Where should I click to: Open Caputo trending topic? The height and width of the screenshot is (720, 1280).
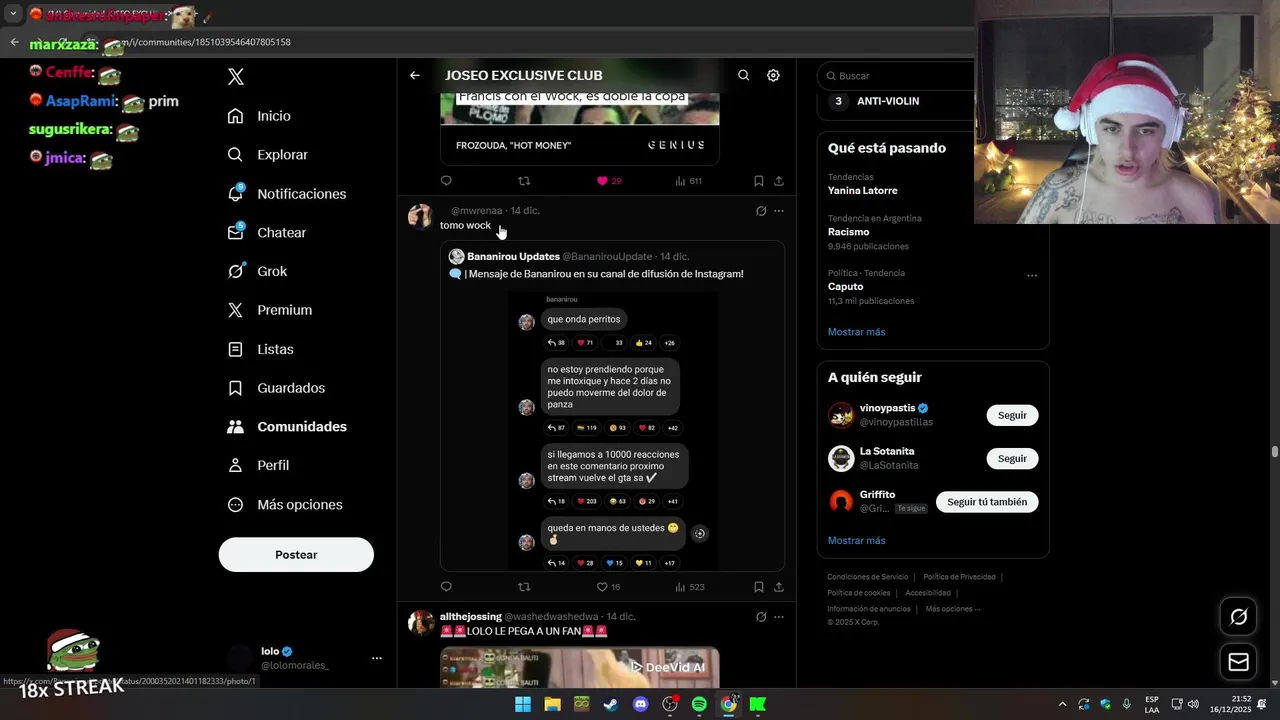[x=845, y=286]
